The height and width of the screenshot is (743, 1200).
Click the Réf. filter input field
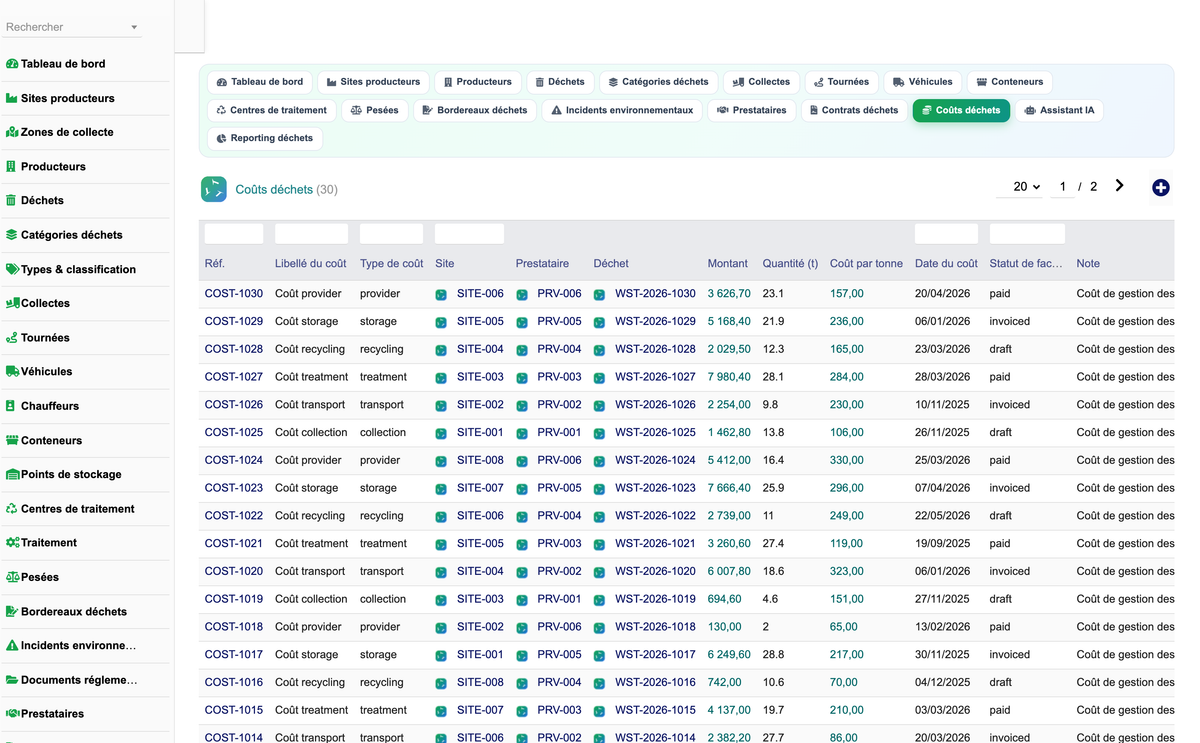(234, 234)
